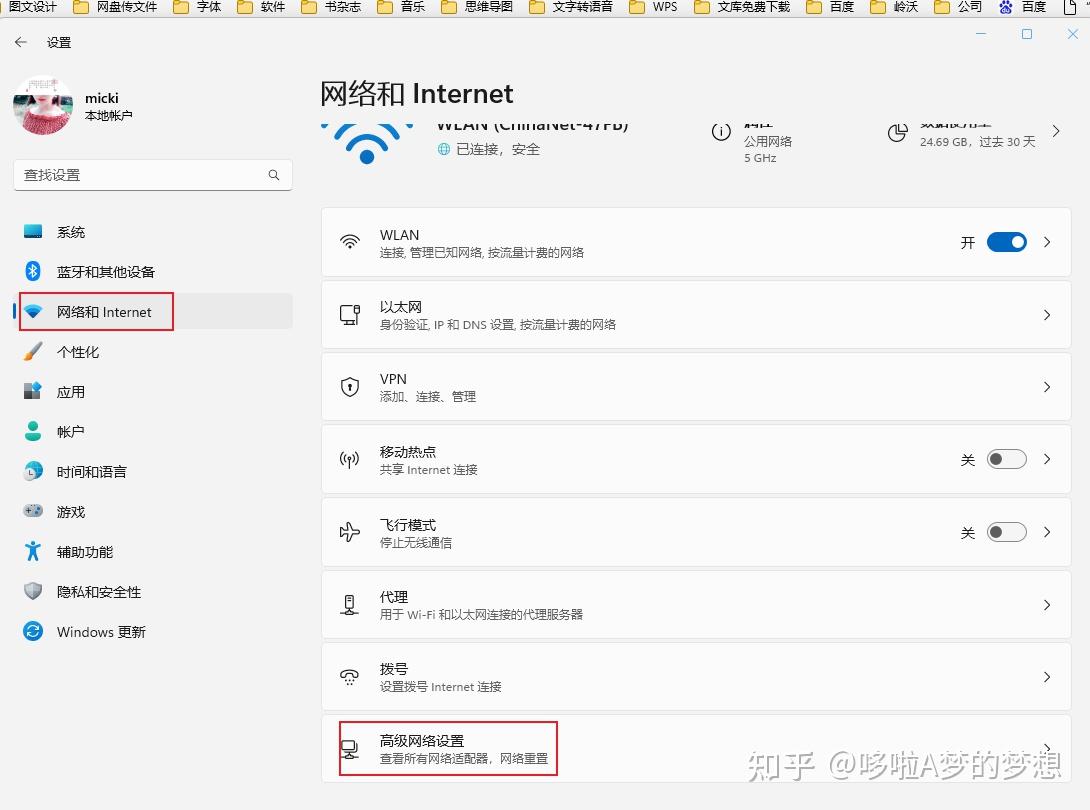This screenshot has width=1090, height=810.
Task: Open 移动热点 row chevron
Action: tap(1047, 459)
